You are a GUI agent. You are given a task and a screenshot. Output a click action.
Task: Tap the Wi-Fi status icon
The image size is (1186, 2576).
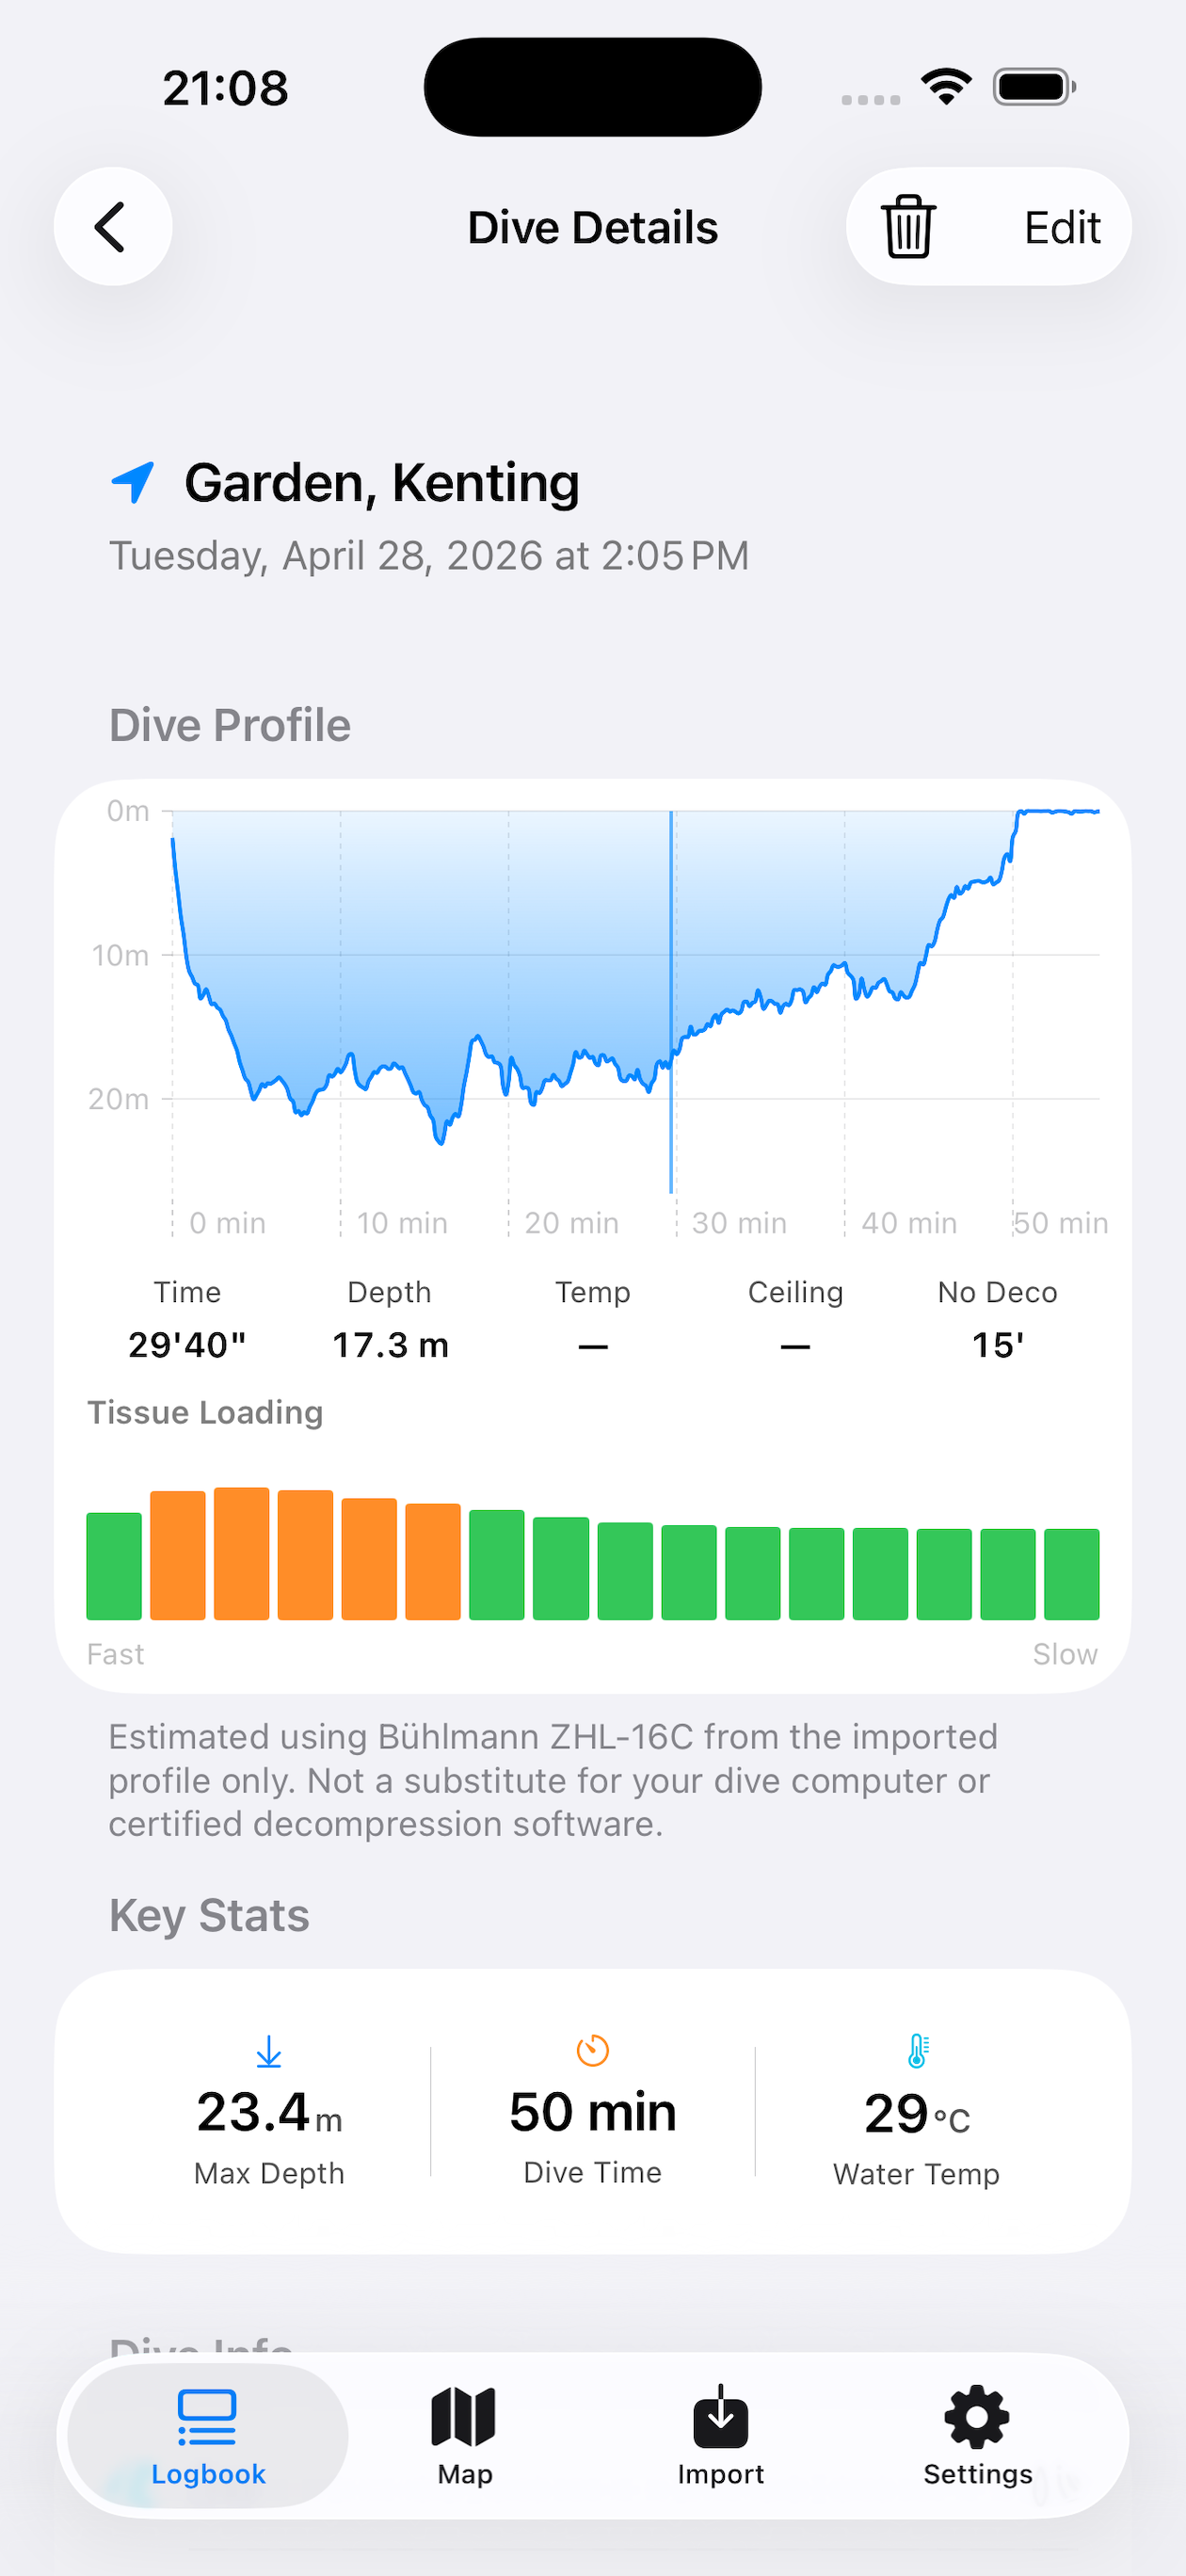point(946,87)
